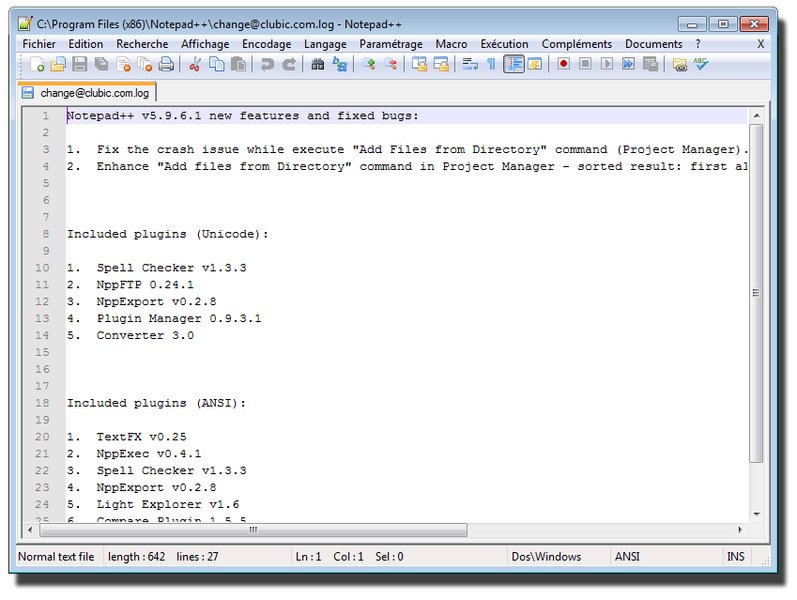Click the text 'Included plugins (Unicode):'
The width and height of the screenshot is (797, 600).
tap(168, 234)
